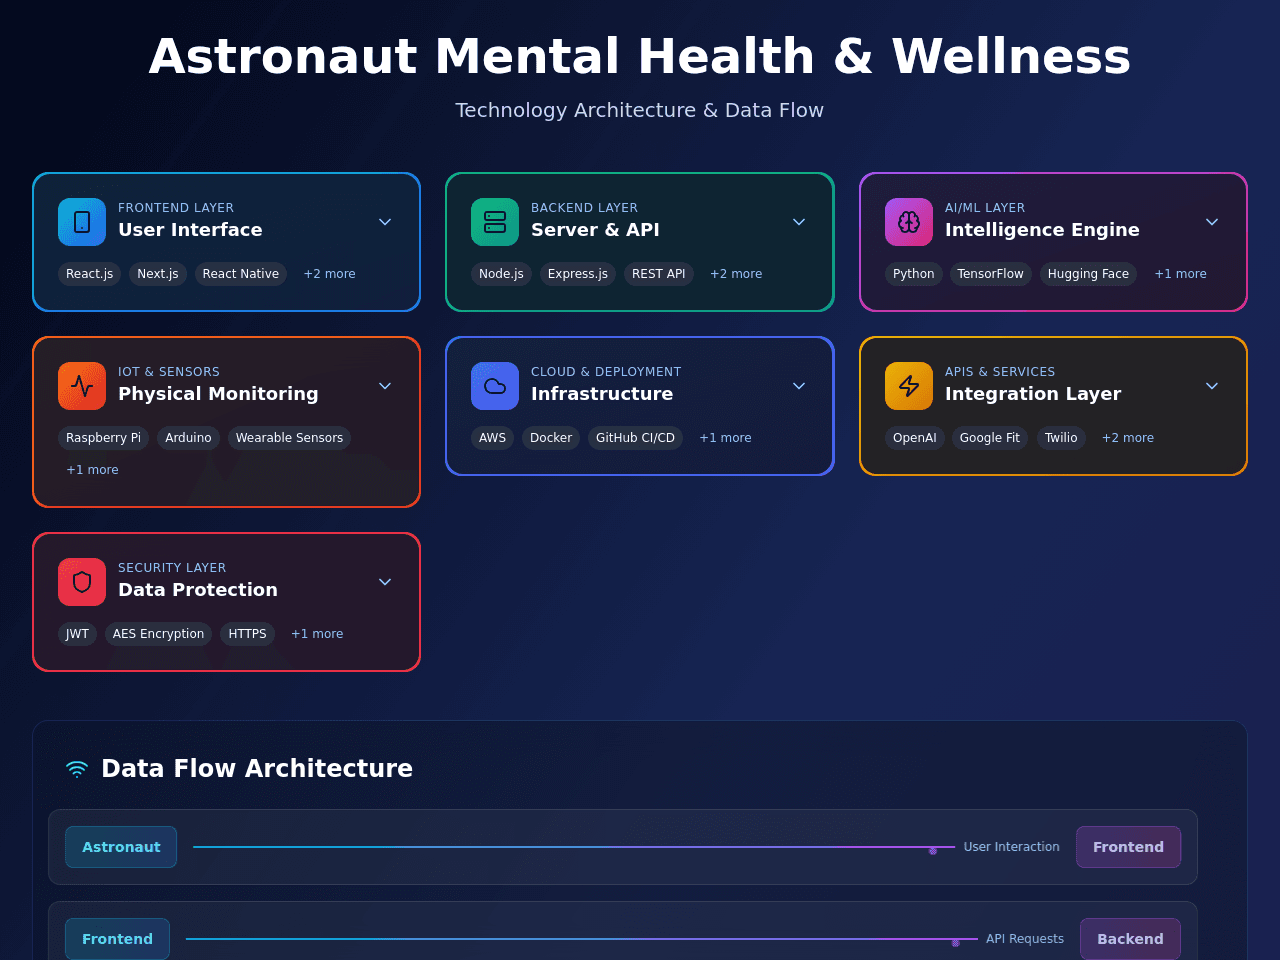Click the Physical Monitoring card title
Screen dimensions: 1280x960
pyautogui.click(x=218, y=394)
